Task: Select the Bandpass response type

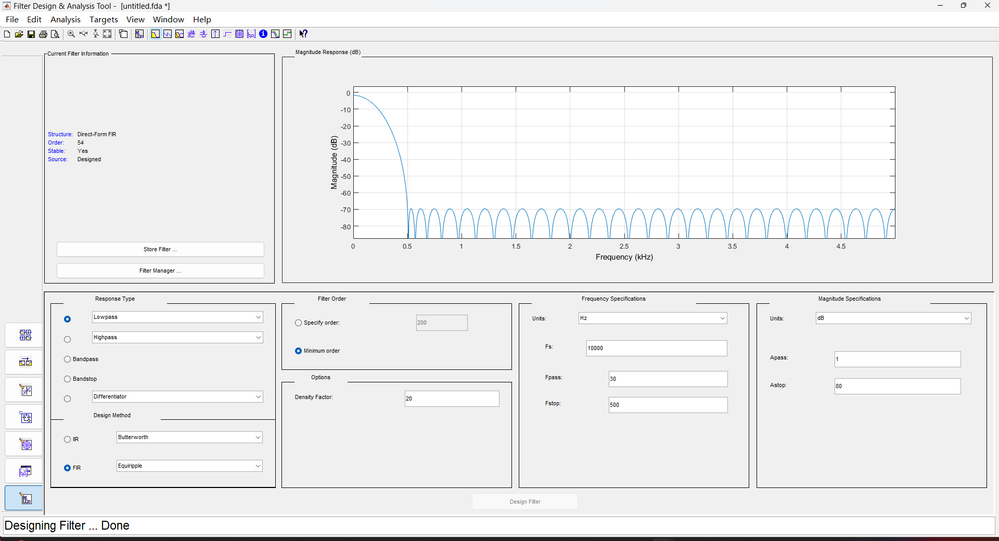Action: coord(67,358)
